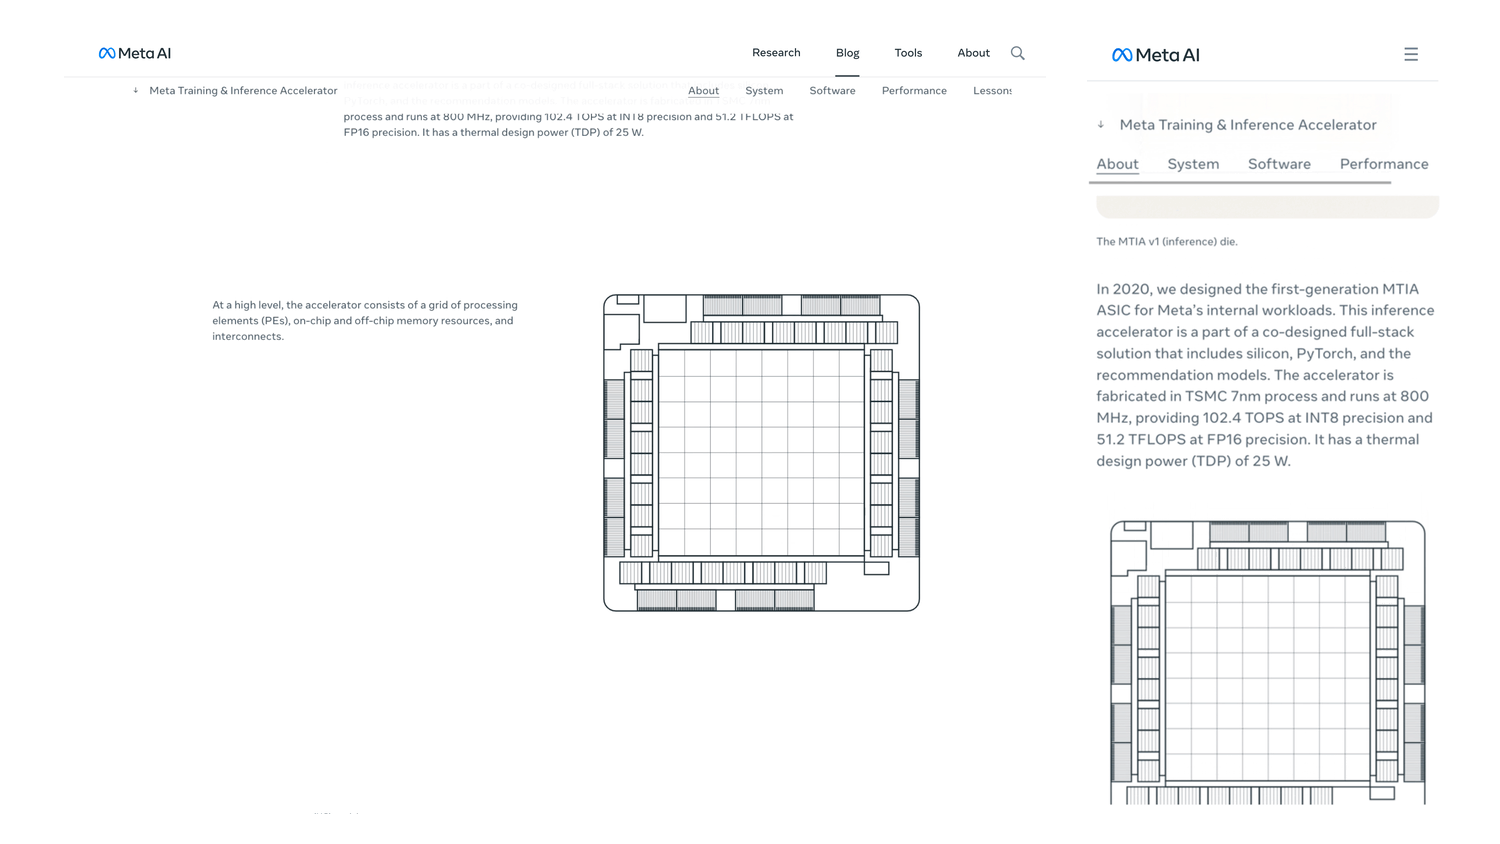Click the caption "The MTIA v1 (inference) die."
This screenshot has height=844, width=1500.
coord(1167,242)
